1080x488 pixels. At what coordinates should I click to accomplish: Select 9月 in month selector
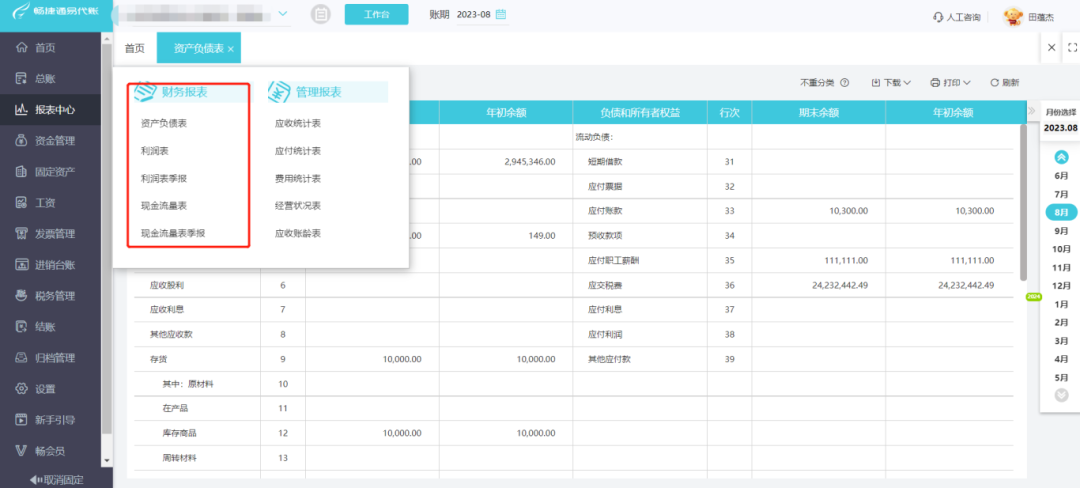[x=1061, y=231]
